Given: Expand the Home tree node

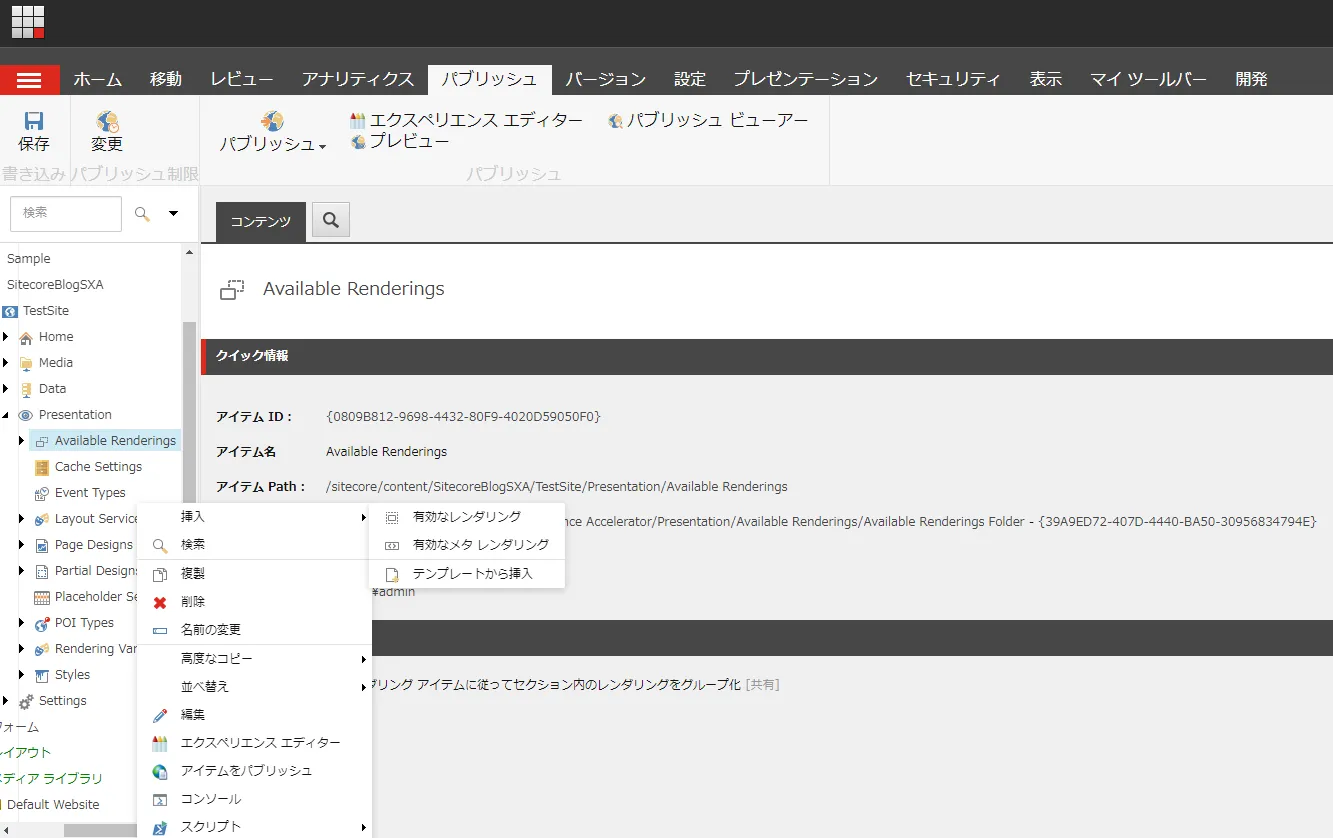Looking at the screenshot, I should pyautogui.click(x=6, y=336).
